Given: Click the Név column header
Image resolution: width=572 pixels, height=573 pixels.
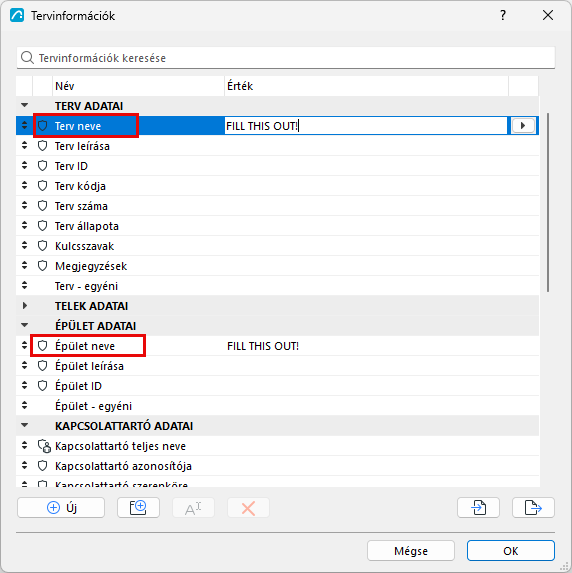Looking at the screenshot, I should (139, 86).
